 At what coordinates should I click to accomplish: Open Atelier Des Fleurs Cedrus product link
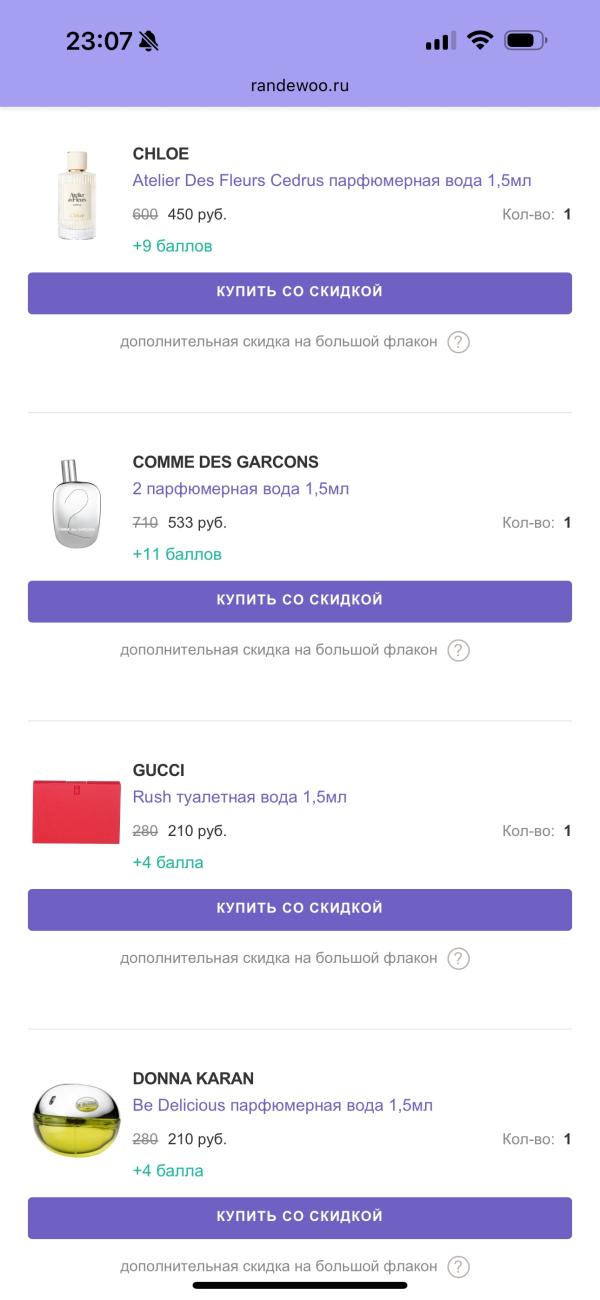[x=332, y=181]
